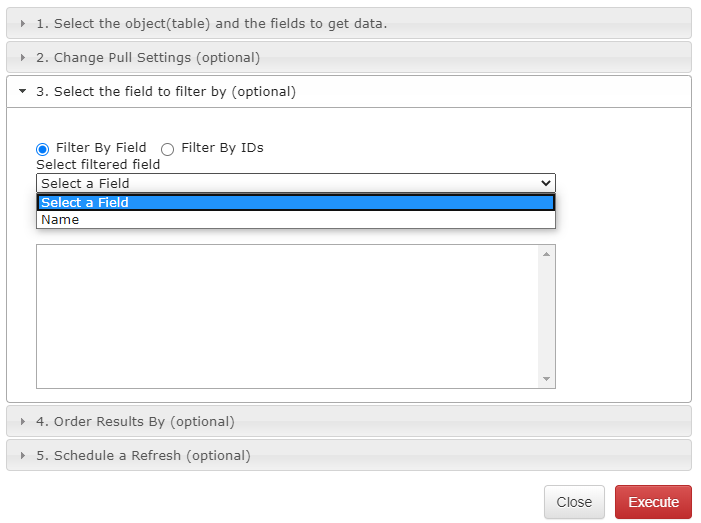The width and height of the screenshot is (701, 523).
Task: Select the Filter By Field radio button
Action: pos(42,149)
